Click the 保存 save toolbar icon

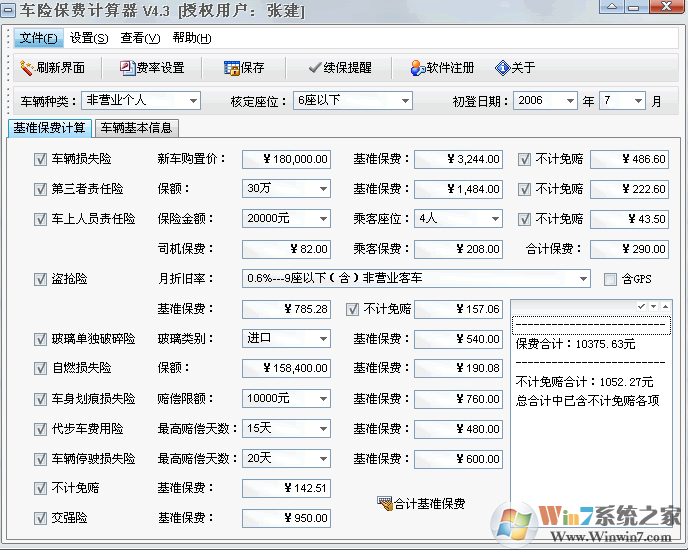[232, 68]
